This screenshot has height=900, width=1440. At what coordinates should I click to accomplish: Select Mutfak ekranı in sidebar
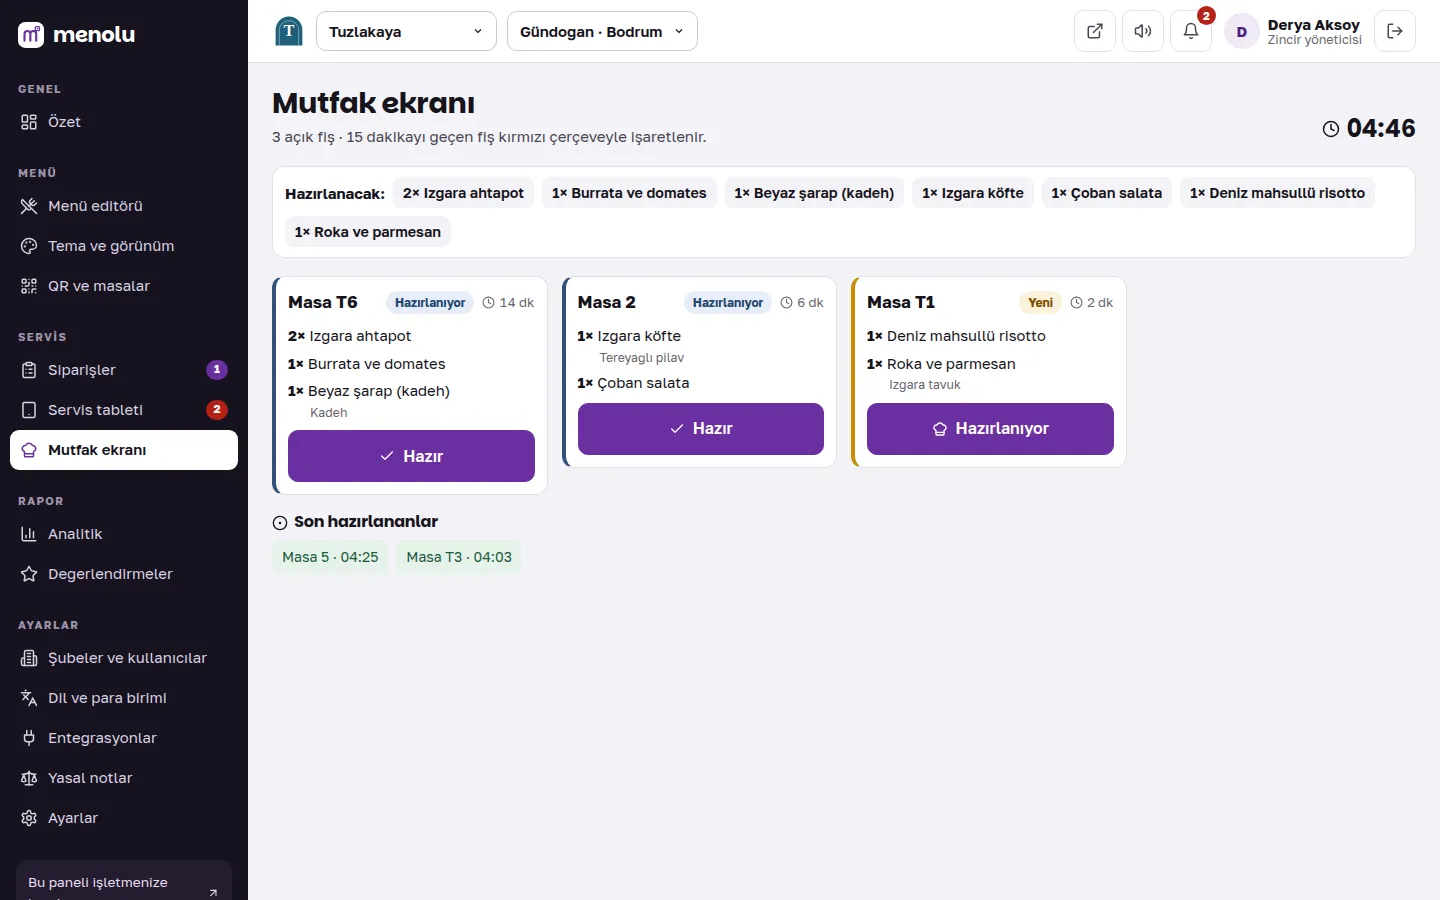(124, 450)
